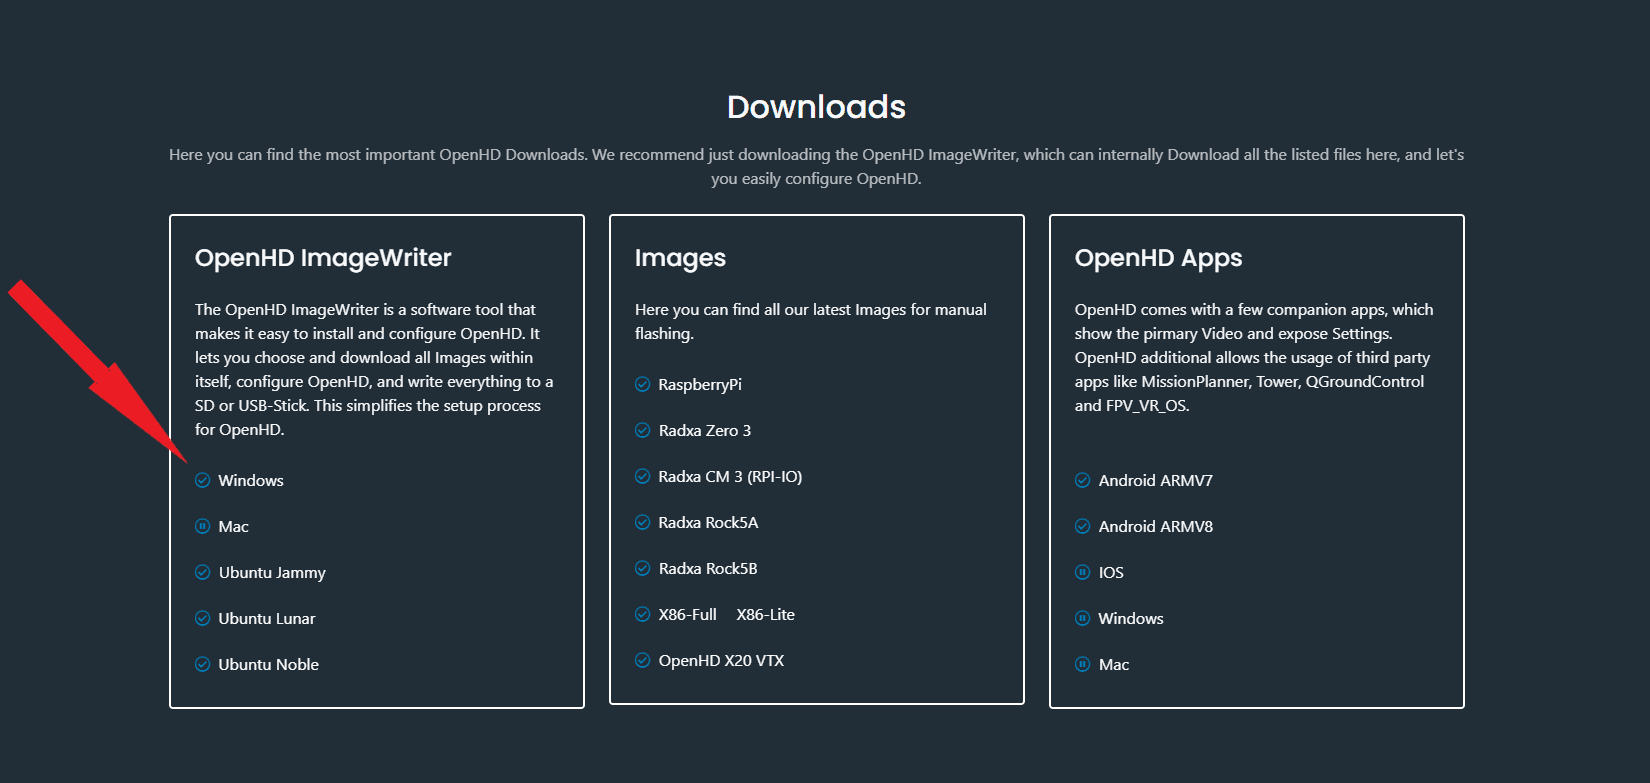Download the Radxa Rock5B image
The width and height of the screenshot is (1650, 783).
pos(708,568)
